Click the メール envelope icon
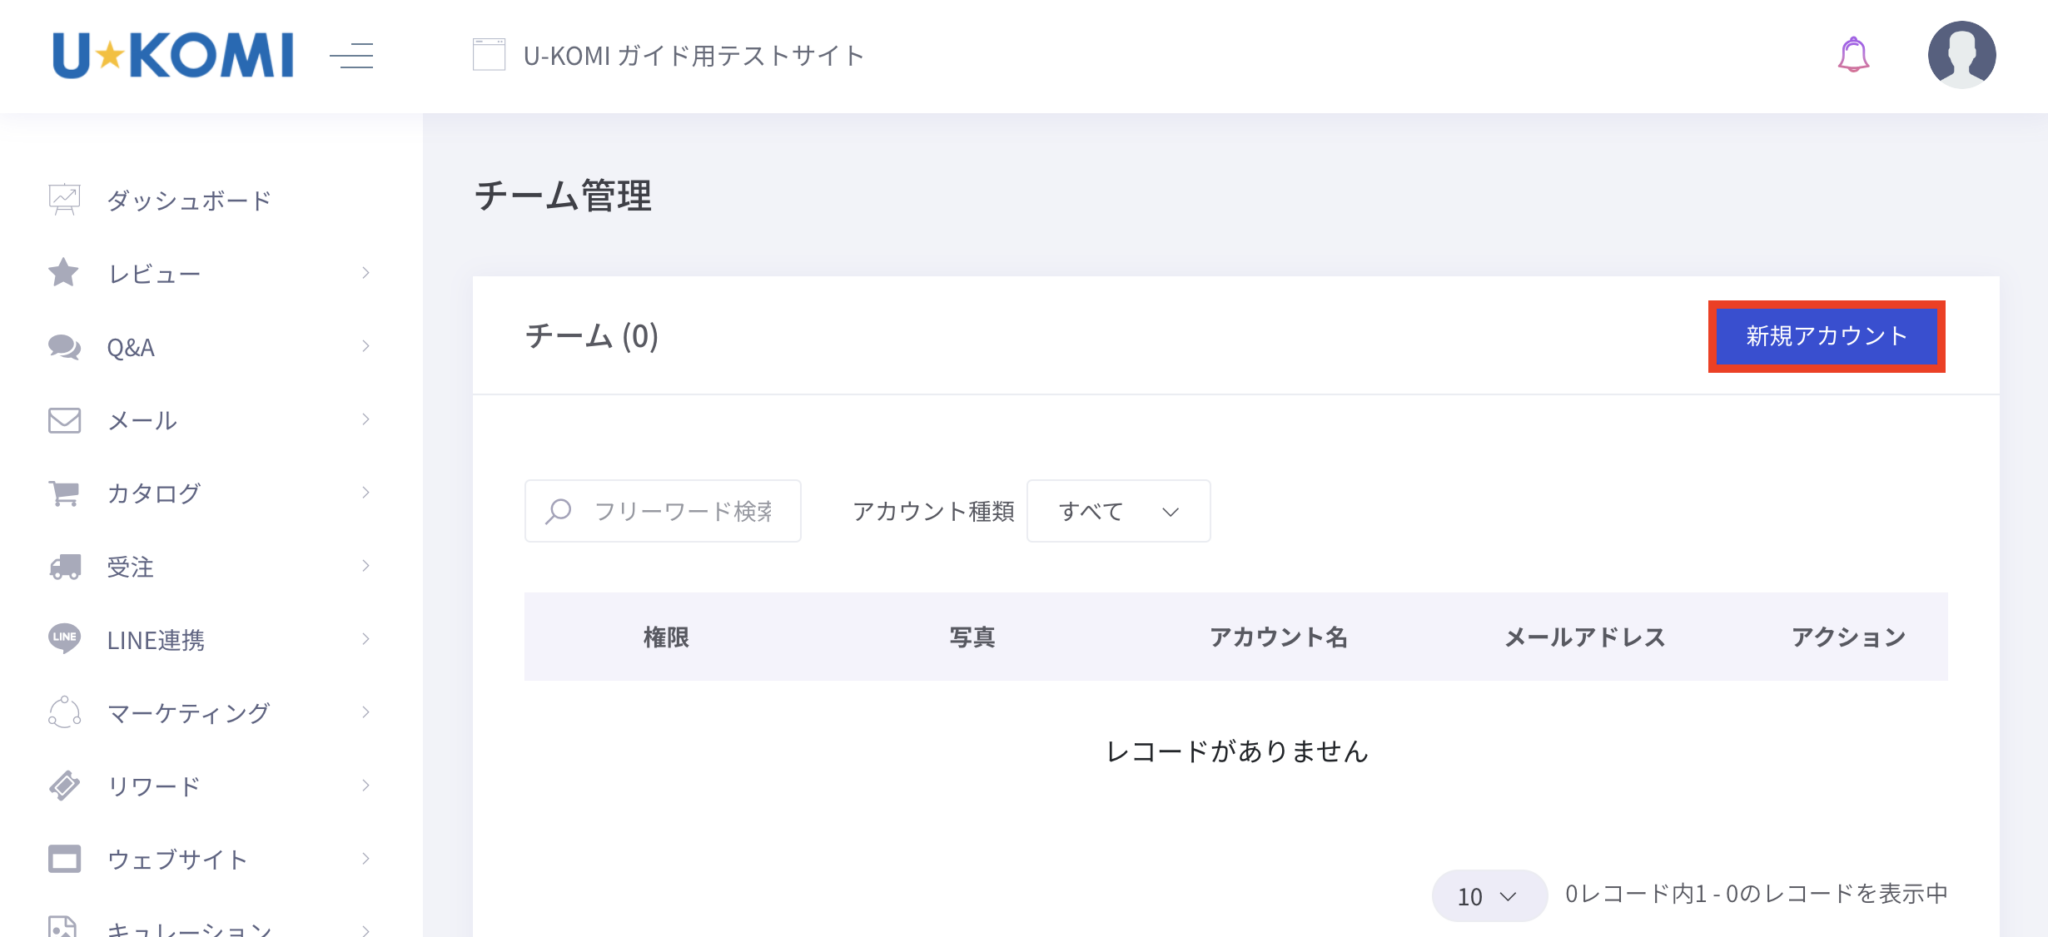The image size is (2048, 937). [65, 420]
